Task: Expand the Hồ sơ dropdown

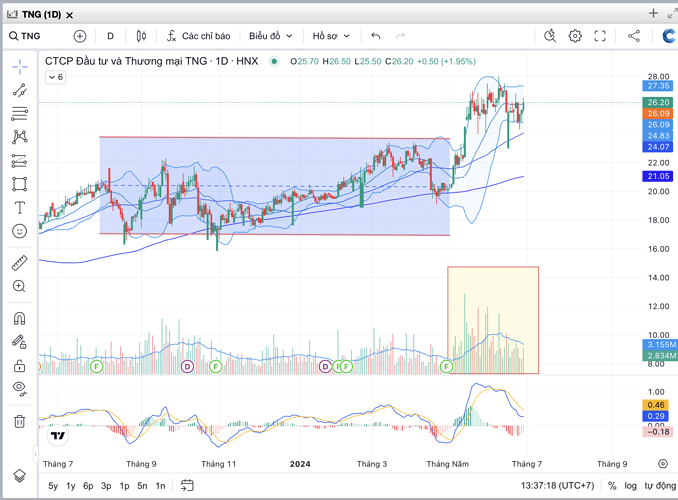Action: pos(331,36)
